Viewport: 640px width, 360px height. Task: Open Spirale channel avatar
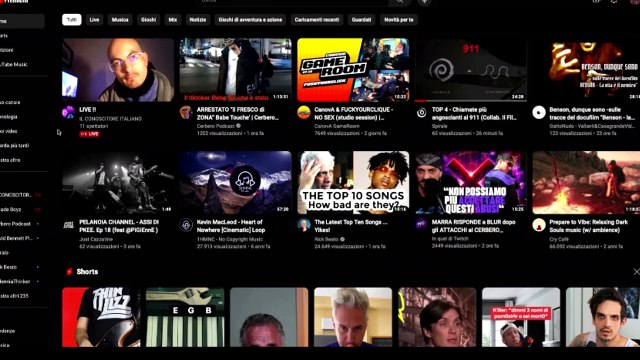tap(421, 112)
